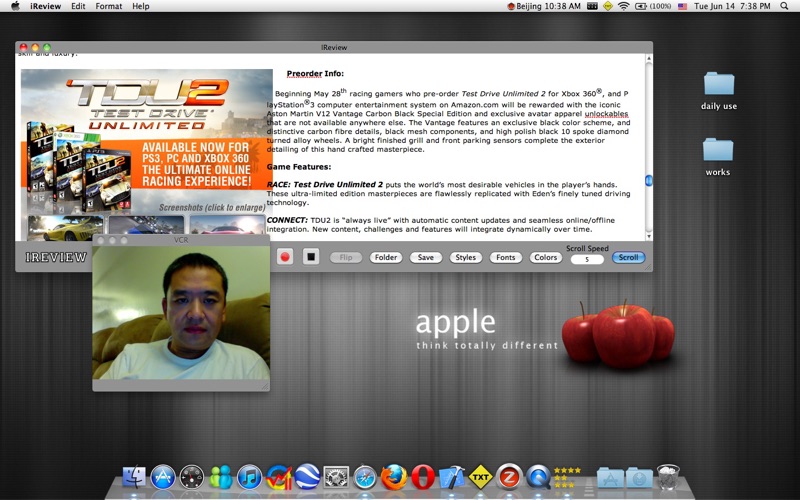Click the black keyboard-like menu bar icon
This screenshot has height=500, width=800.
(592, 6)
